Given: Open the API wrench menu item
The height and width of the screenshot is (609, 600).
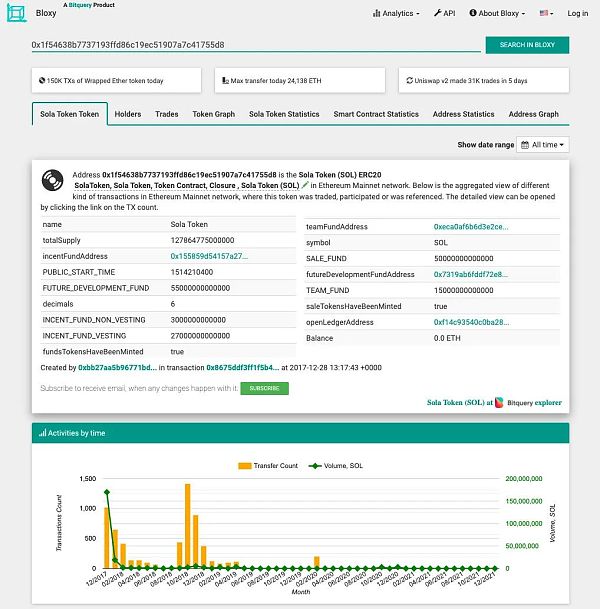Looking at the screenshot, I should [445, 14].
